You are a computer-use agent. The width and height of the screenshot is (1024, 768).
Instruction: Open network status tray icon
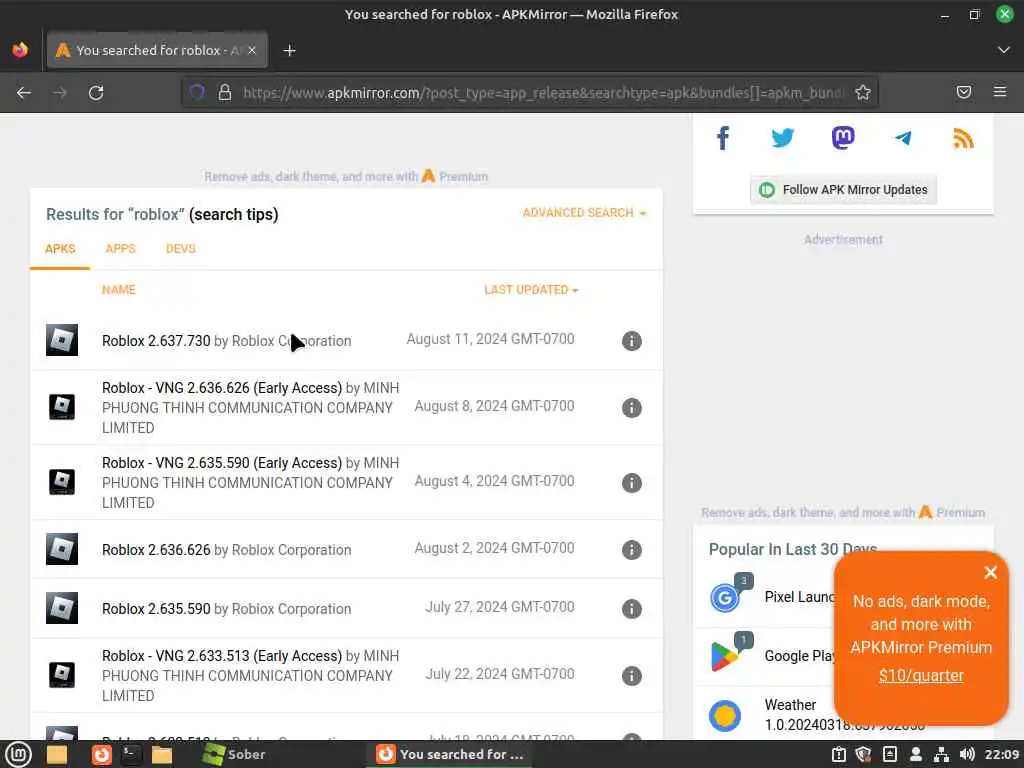tap(942, 754)
